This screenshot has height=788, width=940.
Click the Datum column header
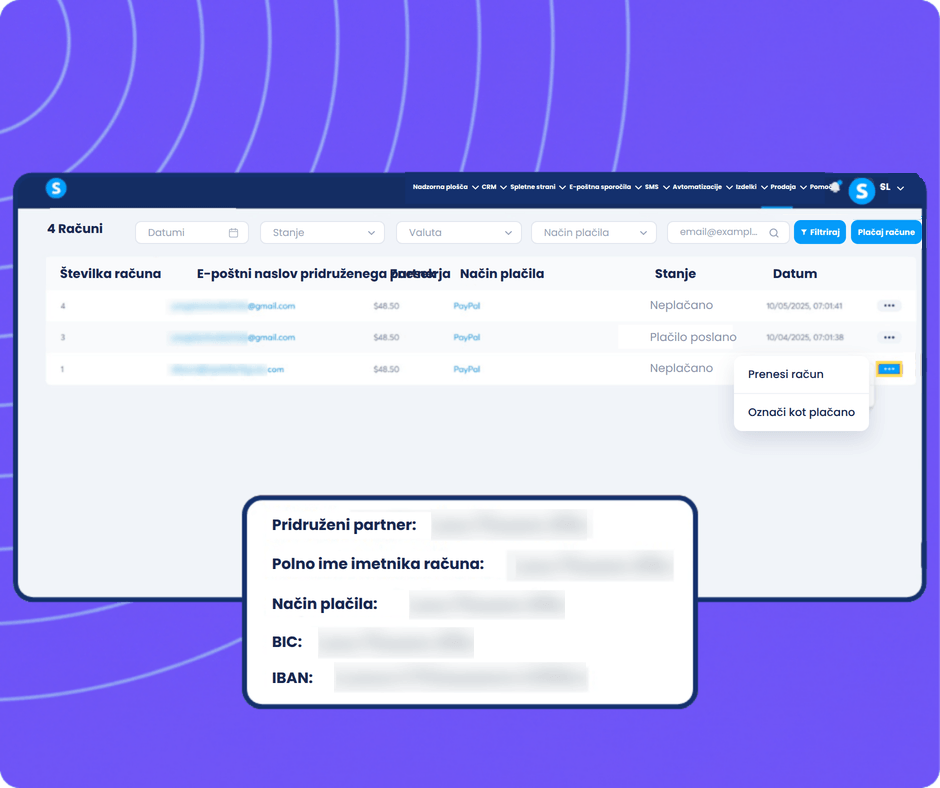point(794,273)
